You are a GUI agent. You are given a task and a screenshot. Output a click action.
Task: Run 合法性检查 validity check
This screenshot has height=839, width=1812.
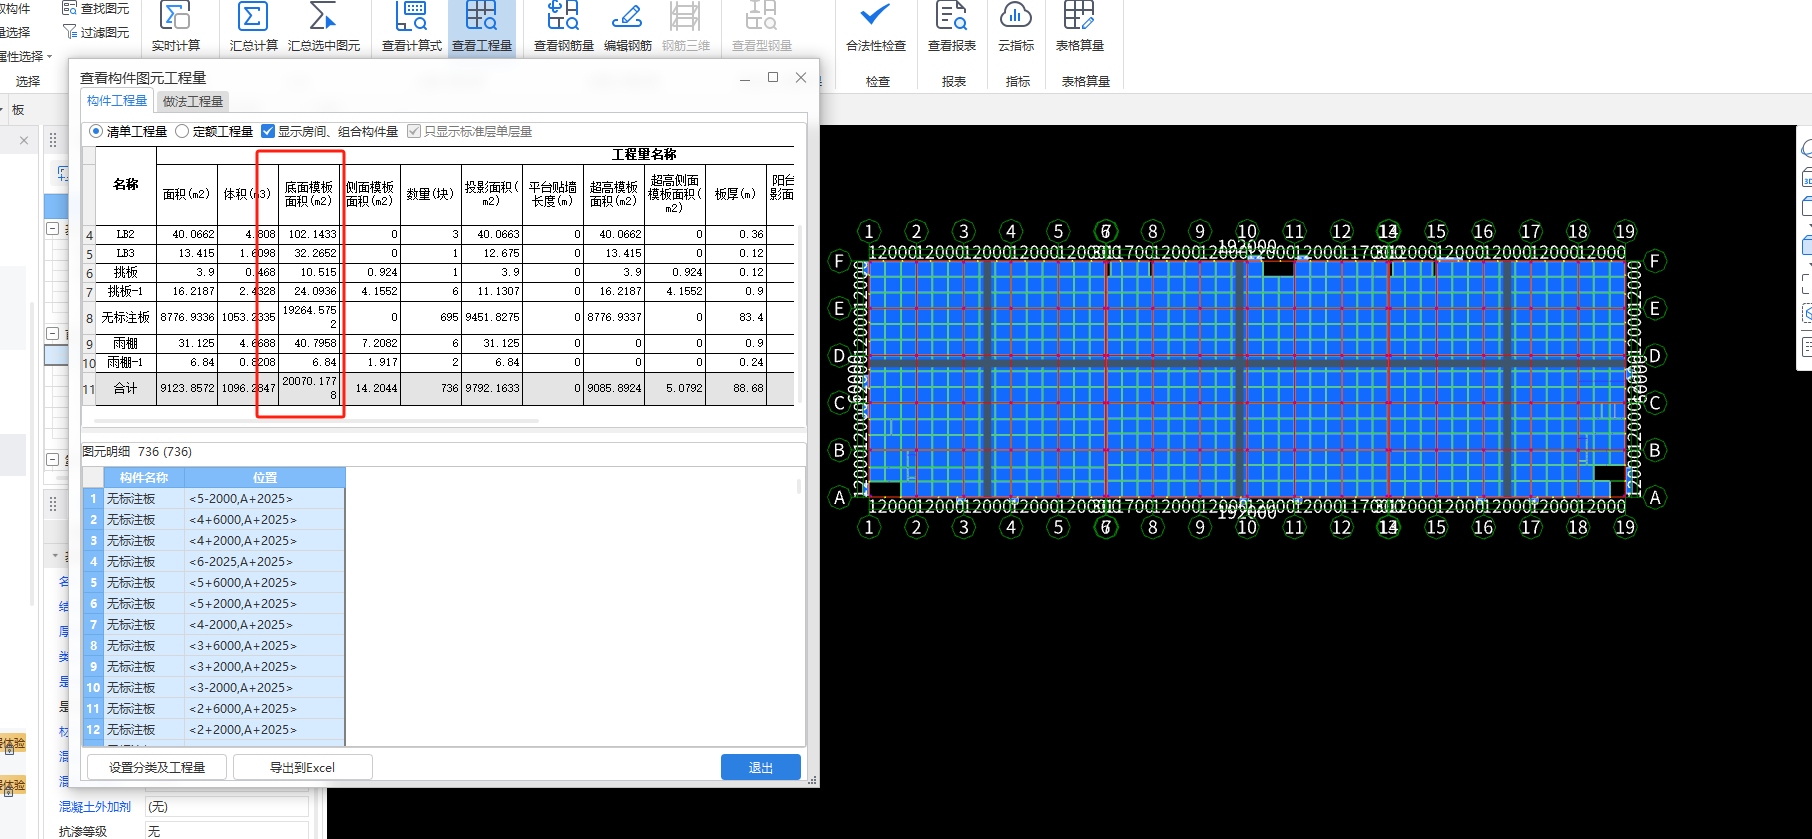pos(875,27)
